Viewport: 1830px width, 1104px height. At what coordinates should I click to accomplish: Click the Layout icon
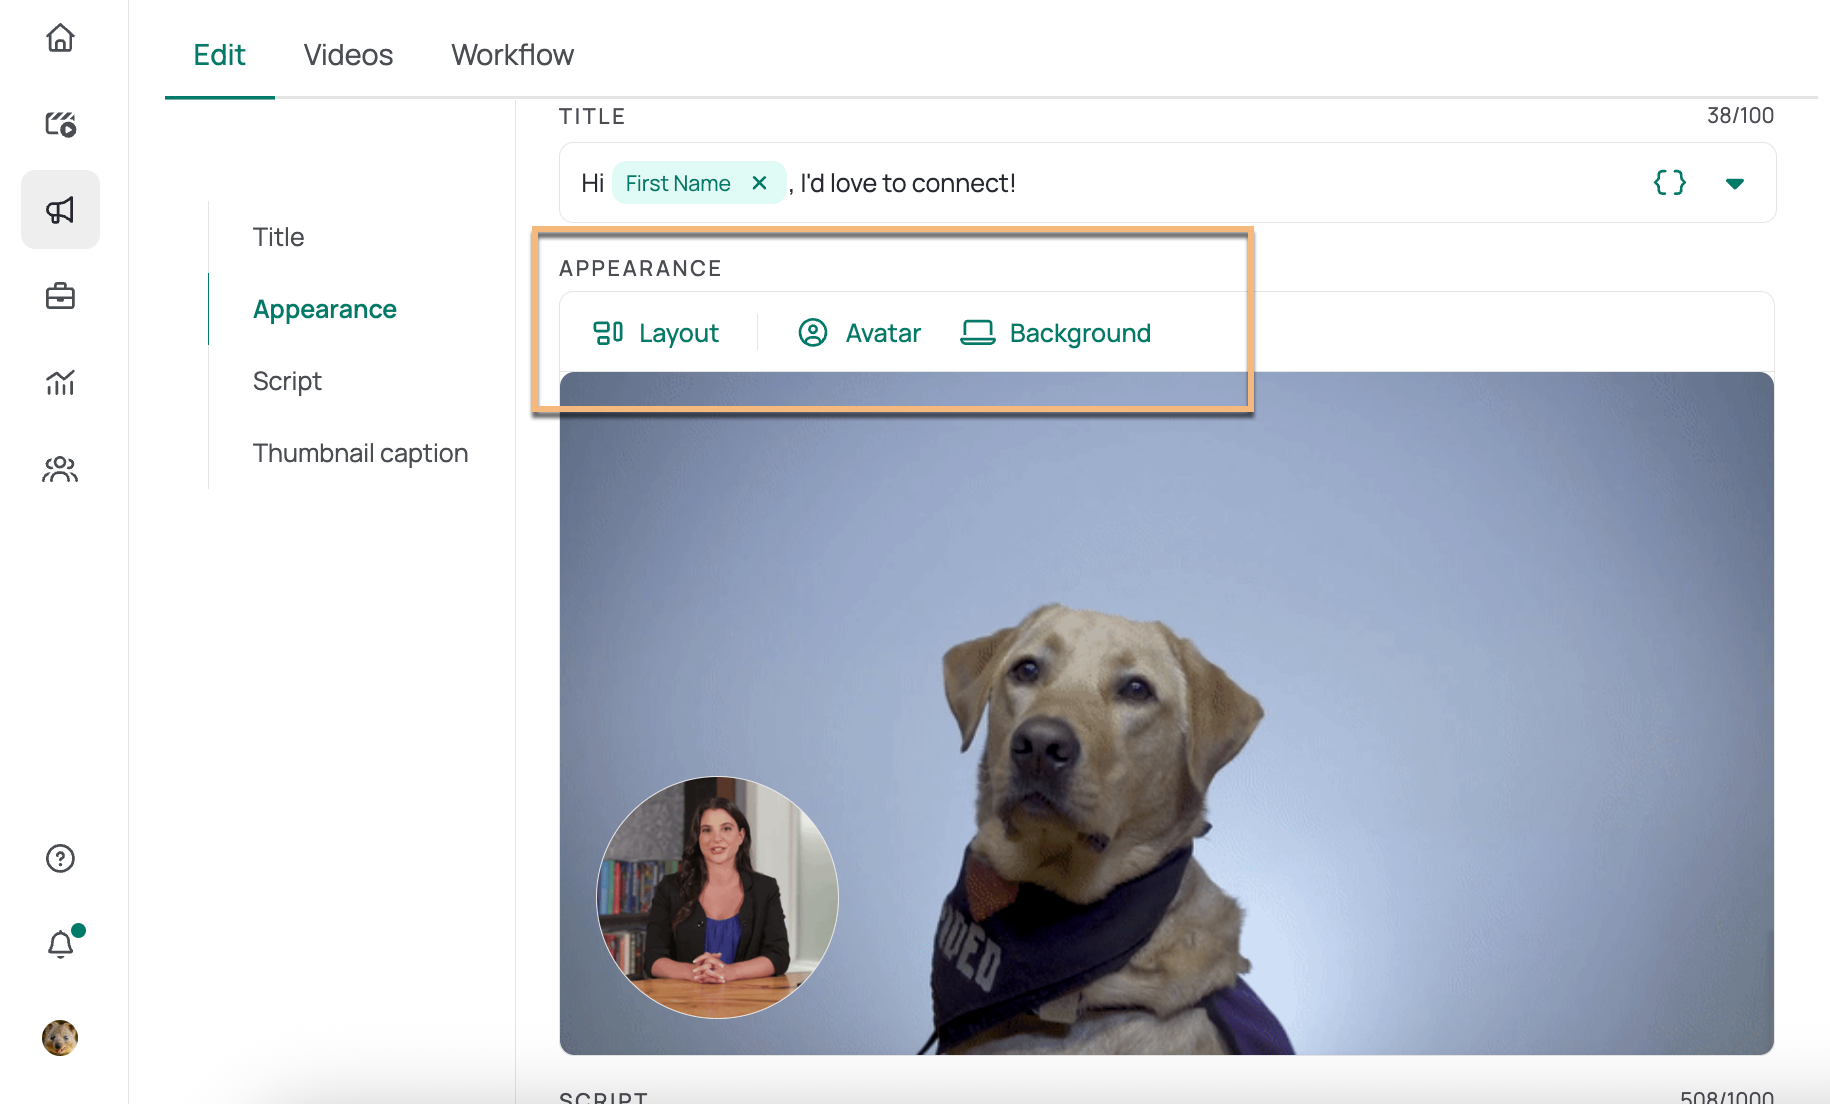(x=608, y=333)
